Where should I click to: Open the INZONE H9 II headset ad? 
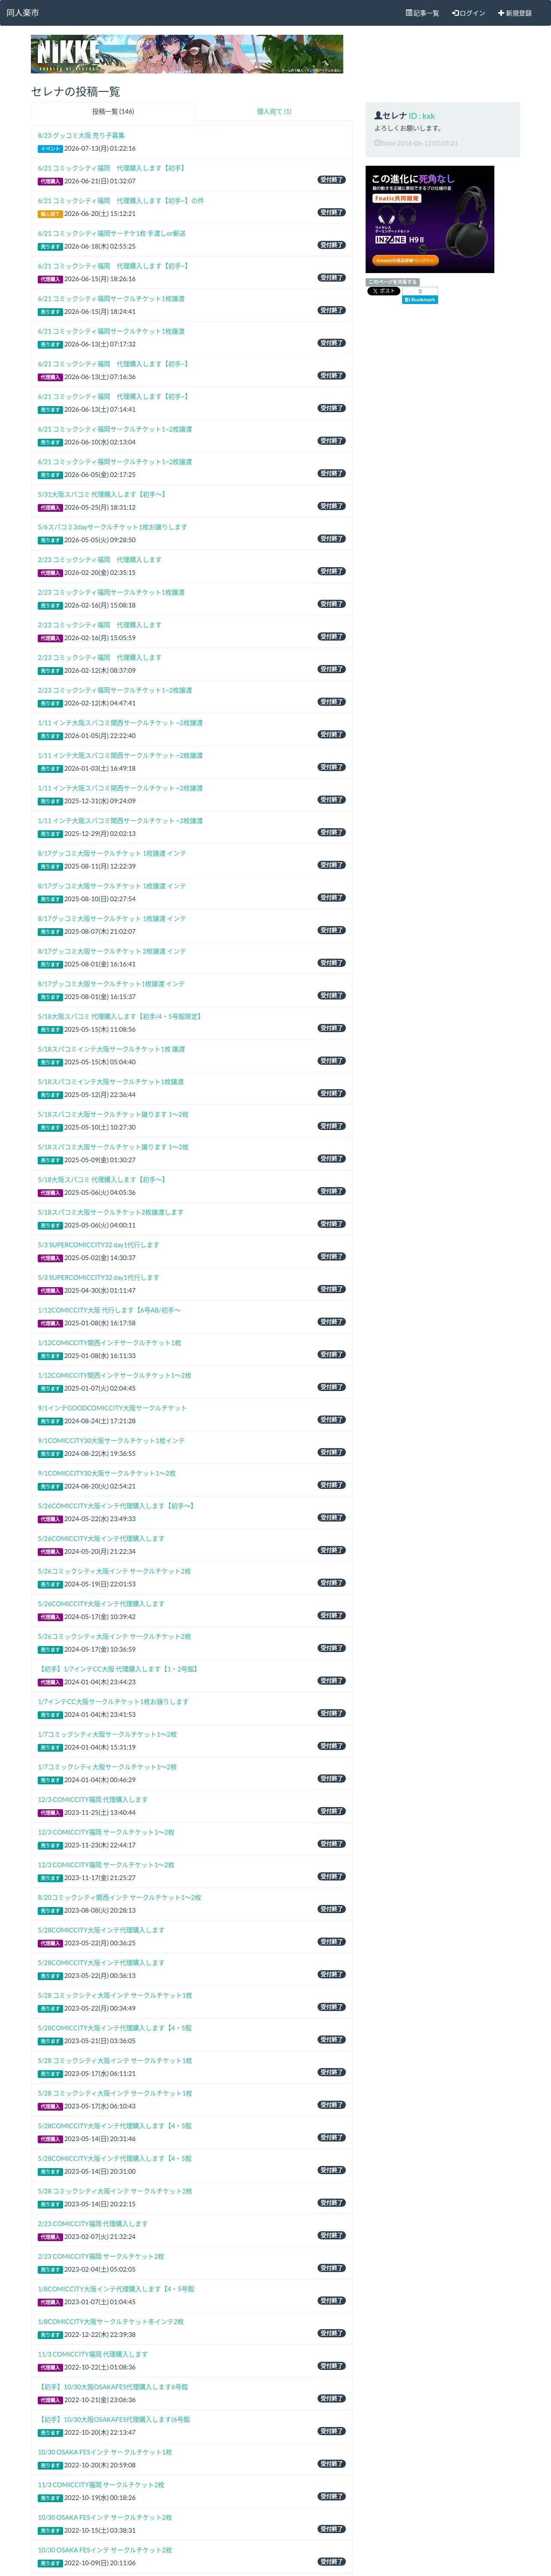coord(430,219)
